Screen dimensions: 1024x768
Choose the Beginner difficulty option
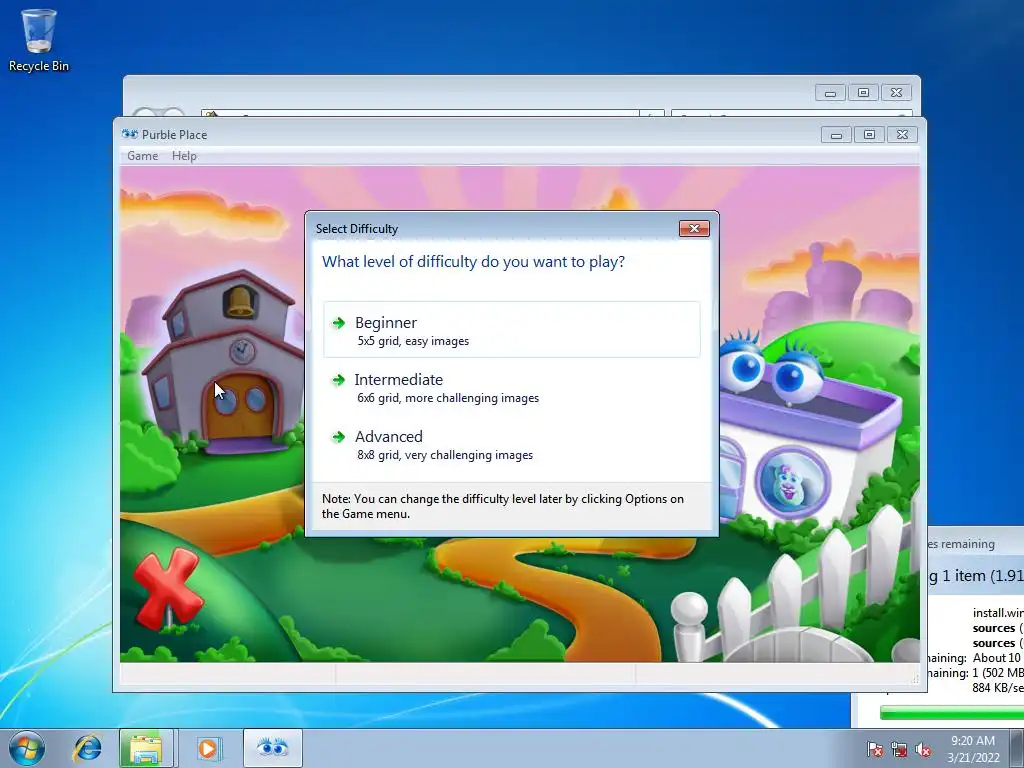(511, 330)
